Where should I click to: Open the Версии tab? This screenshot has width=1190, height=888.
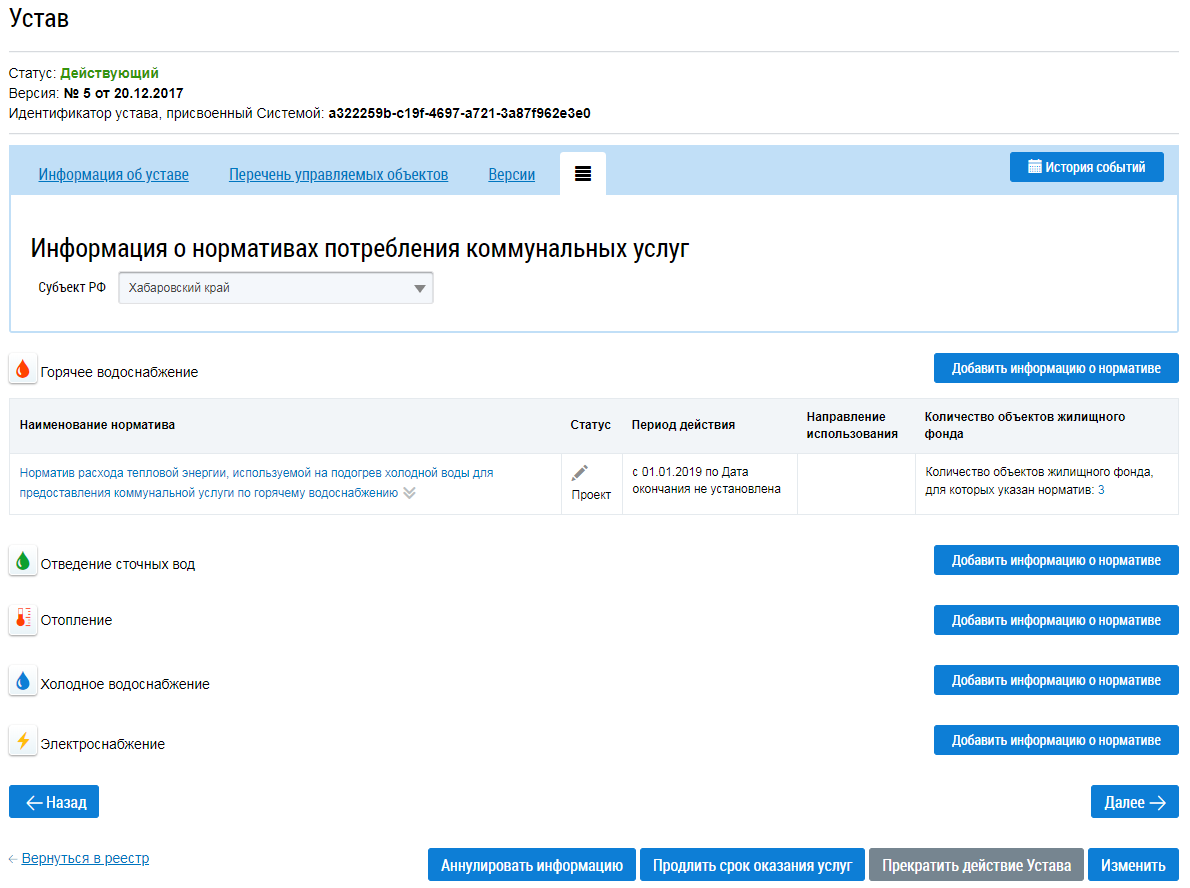(512, 175)
